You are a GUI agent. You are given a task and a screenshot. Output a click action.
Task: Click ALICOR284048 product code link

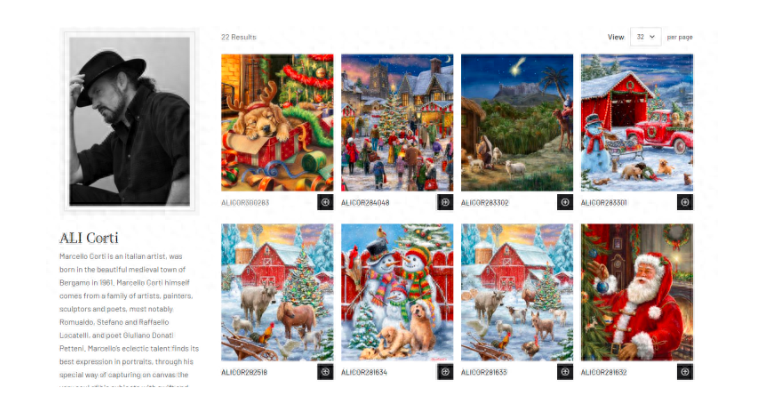point(365,203)
